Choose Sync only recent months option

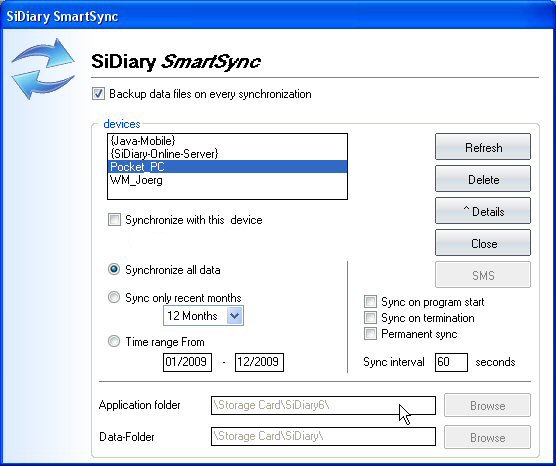pos(114,297)
